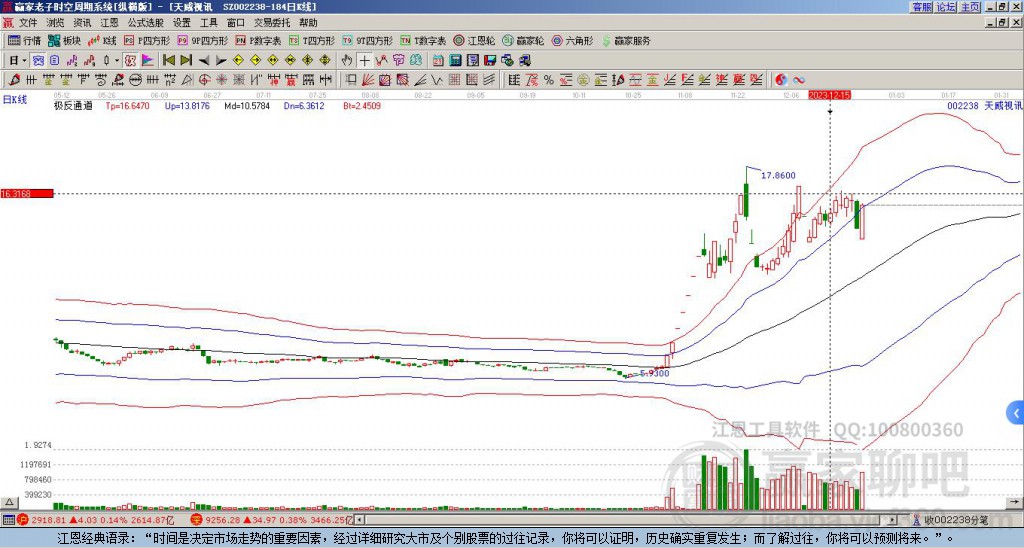
Task: Click the yin-yang taiji icon
Action: tap(782, 80)
